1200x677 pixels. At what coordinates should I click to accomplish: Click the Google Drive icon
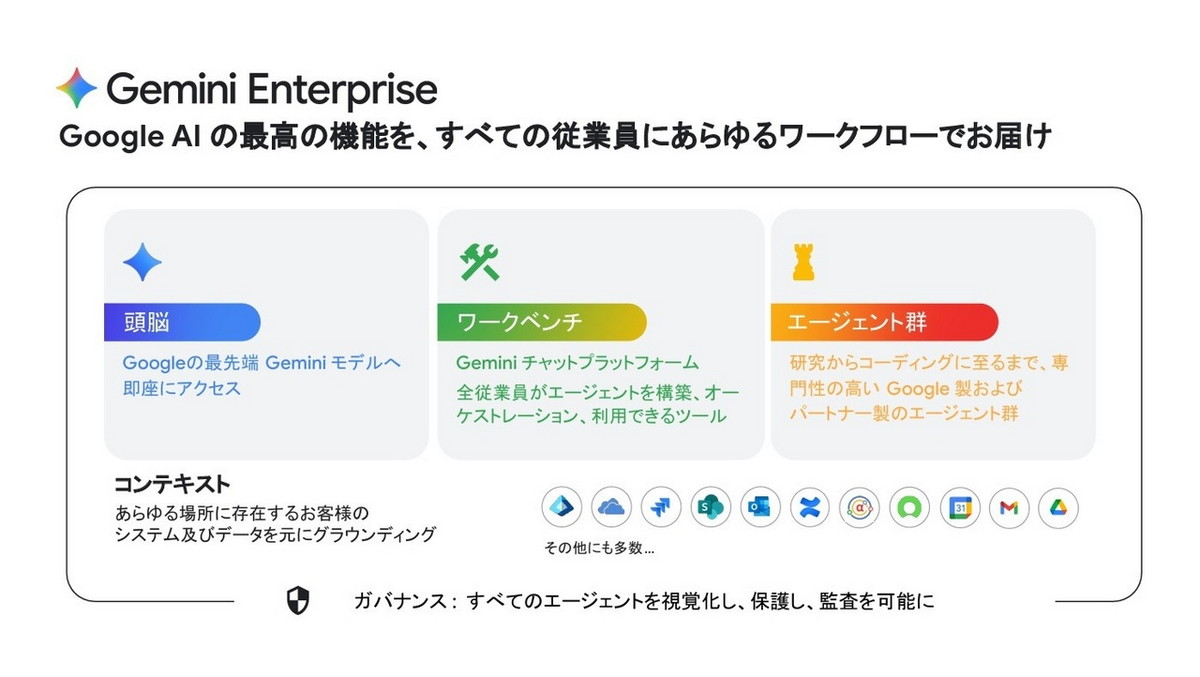(1058, 508)
